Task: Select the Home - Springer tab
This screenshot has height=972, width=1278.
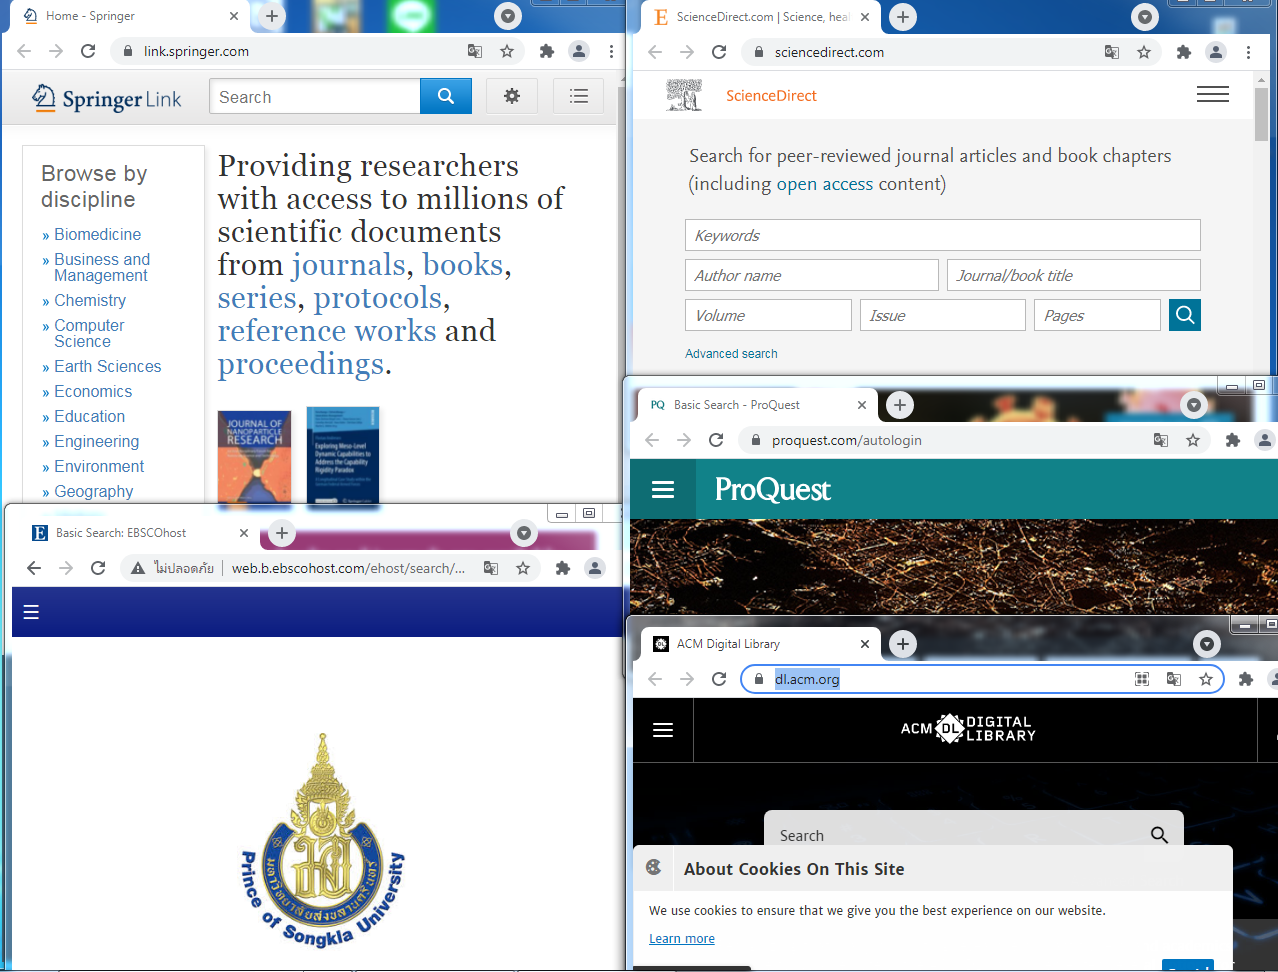Action: point(130,16)
